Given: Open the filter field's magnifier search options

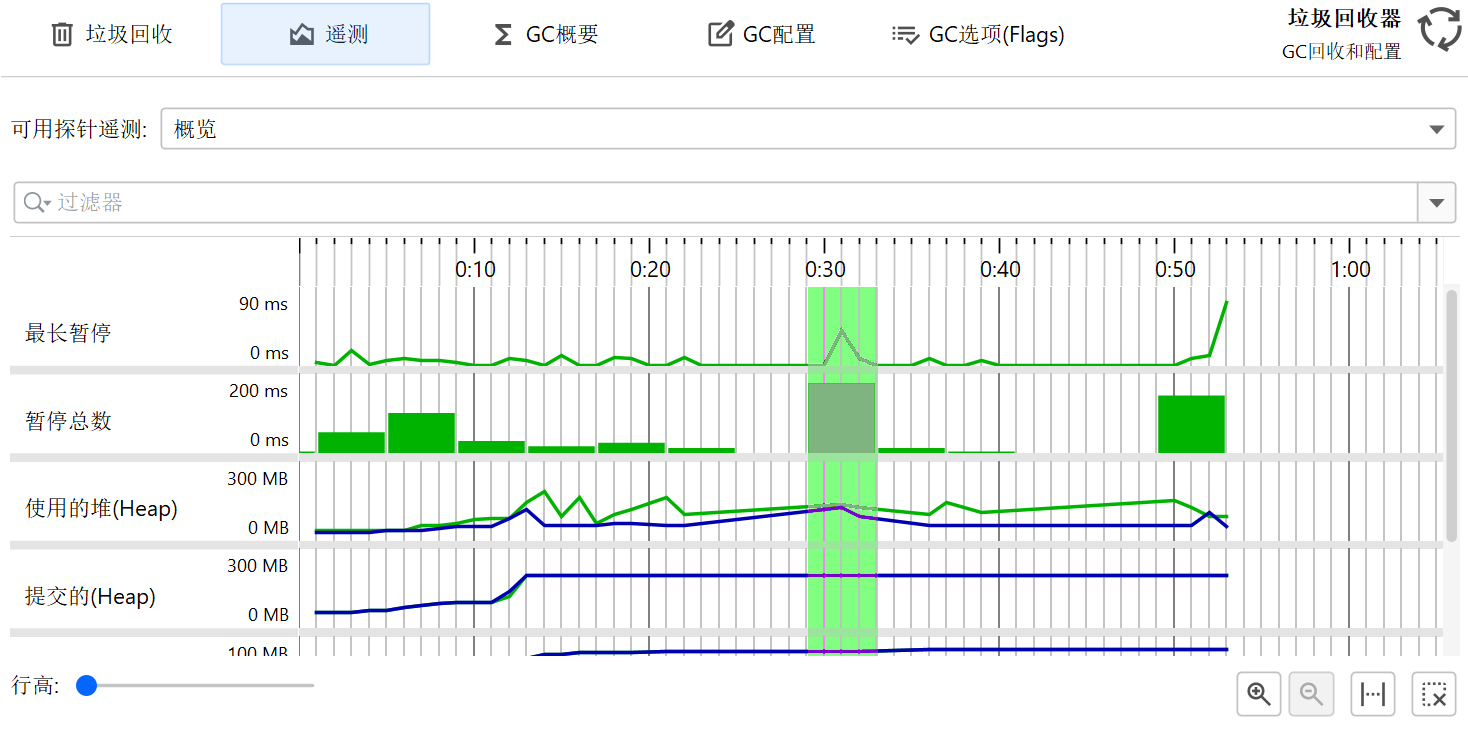Looking at the screenshot, I should (37, 203).
